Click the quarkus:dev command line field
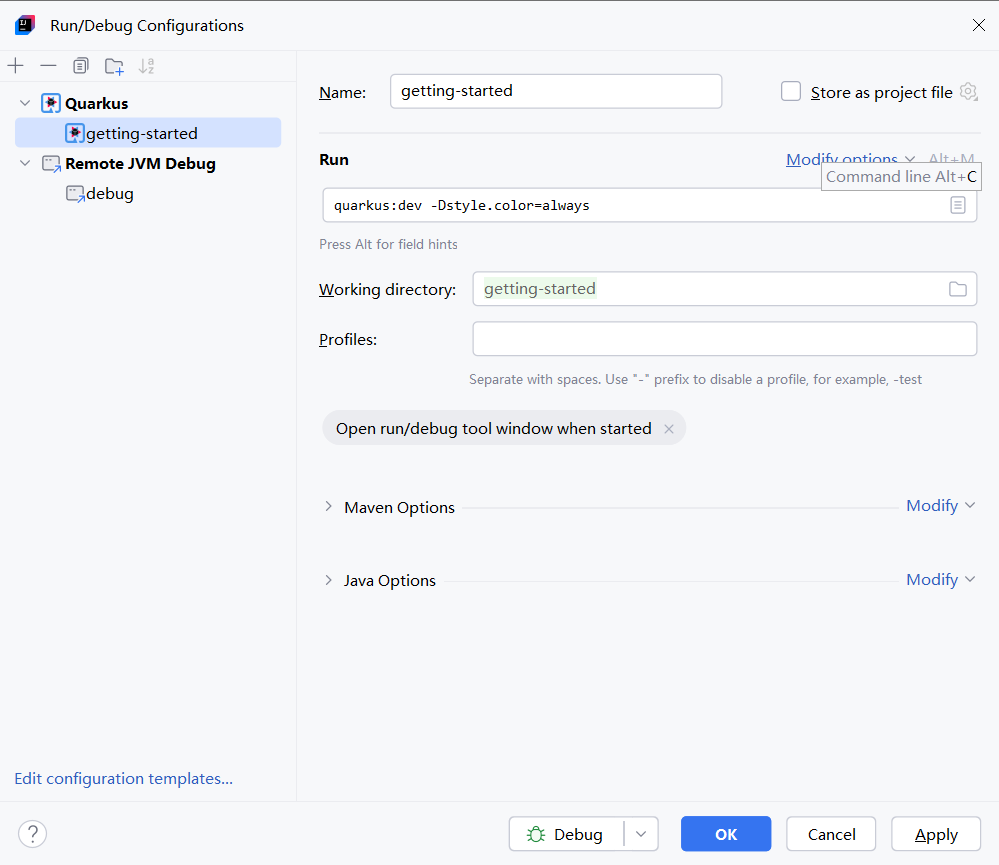 (649, 205)
